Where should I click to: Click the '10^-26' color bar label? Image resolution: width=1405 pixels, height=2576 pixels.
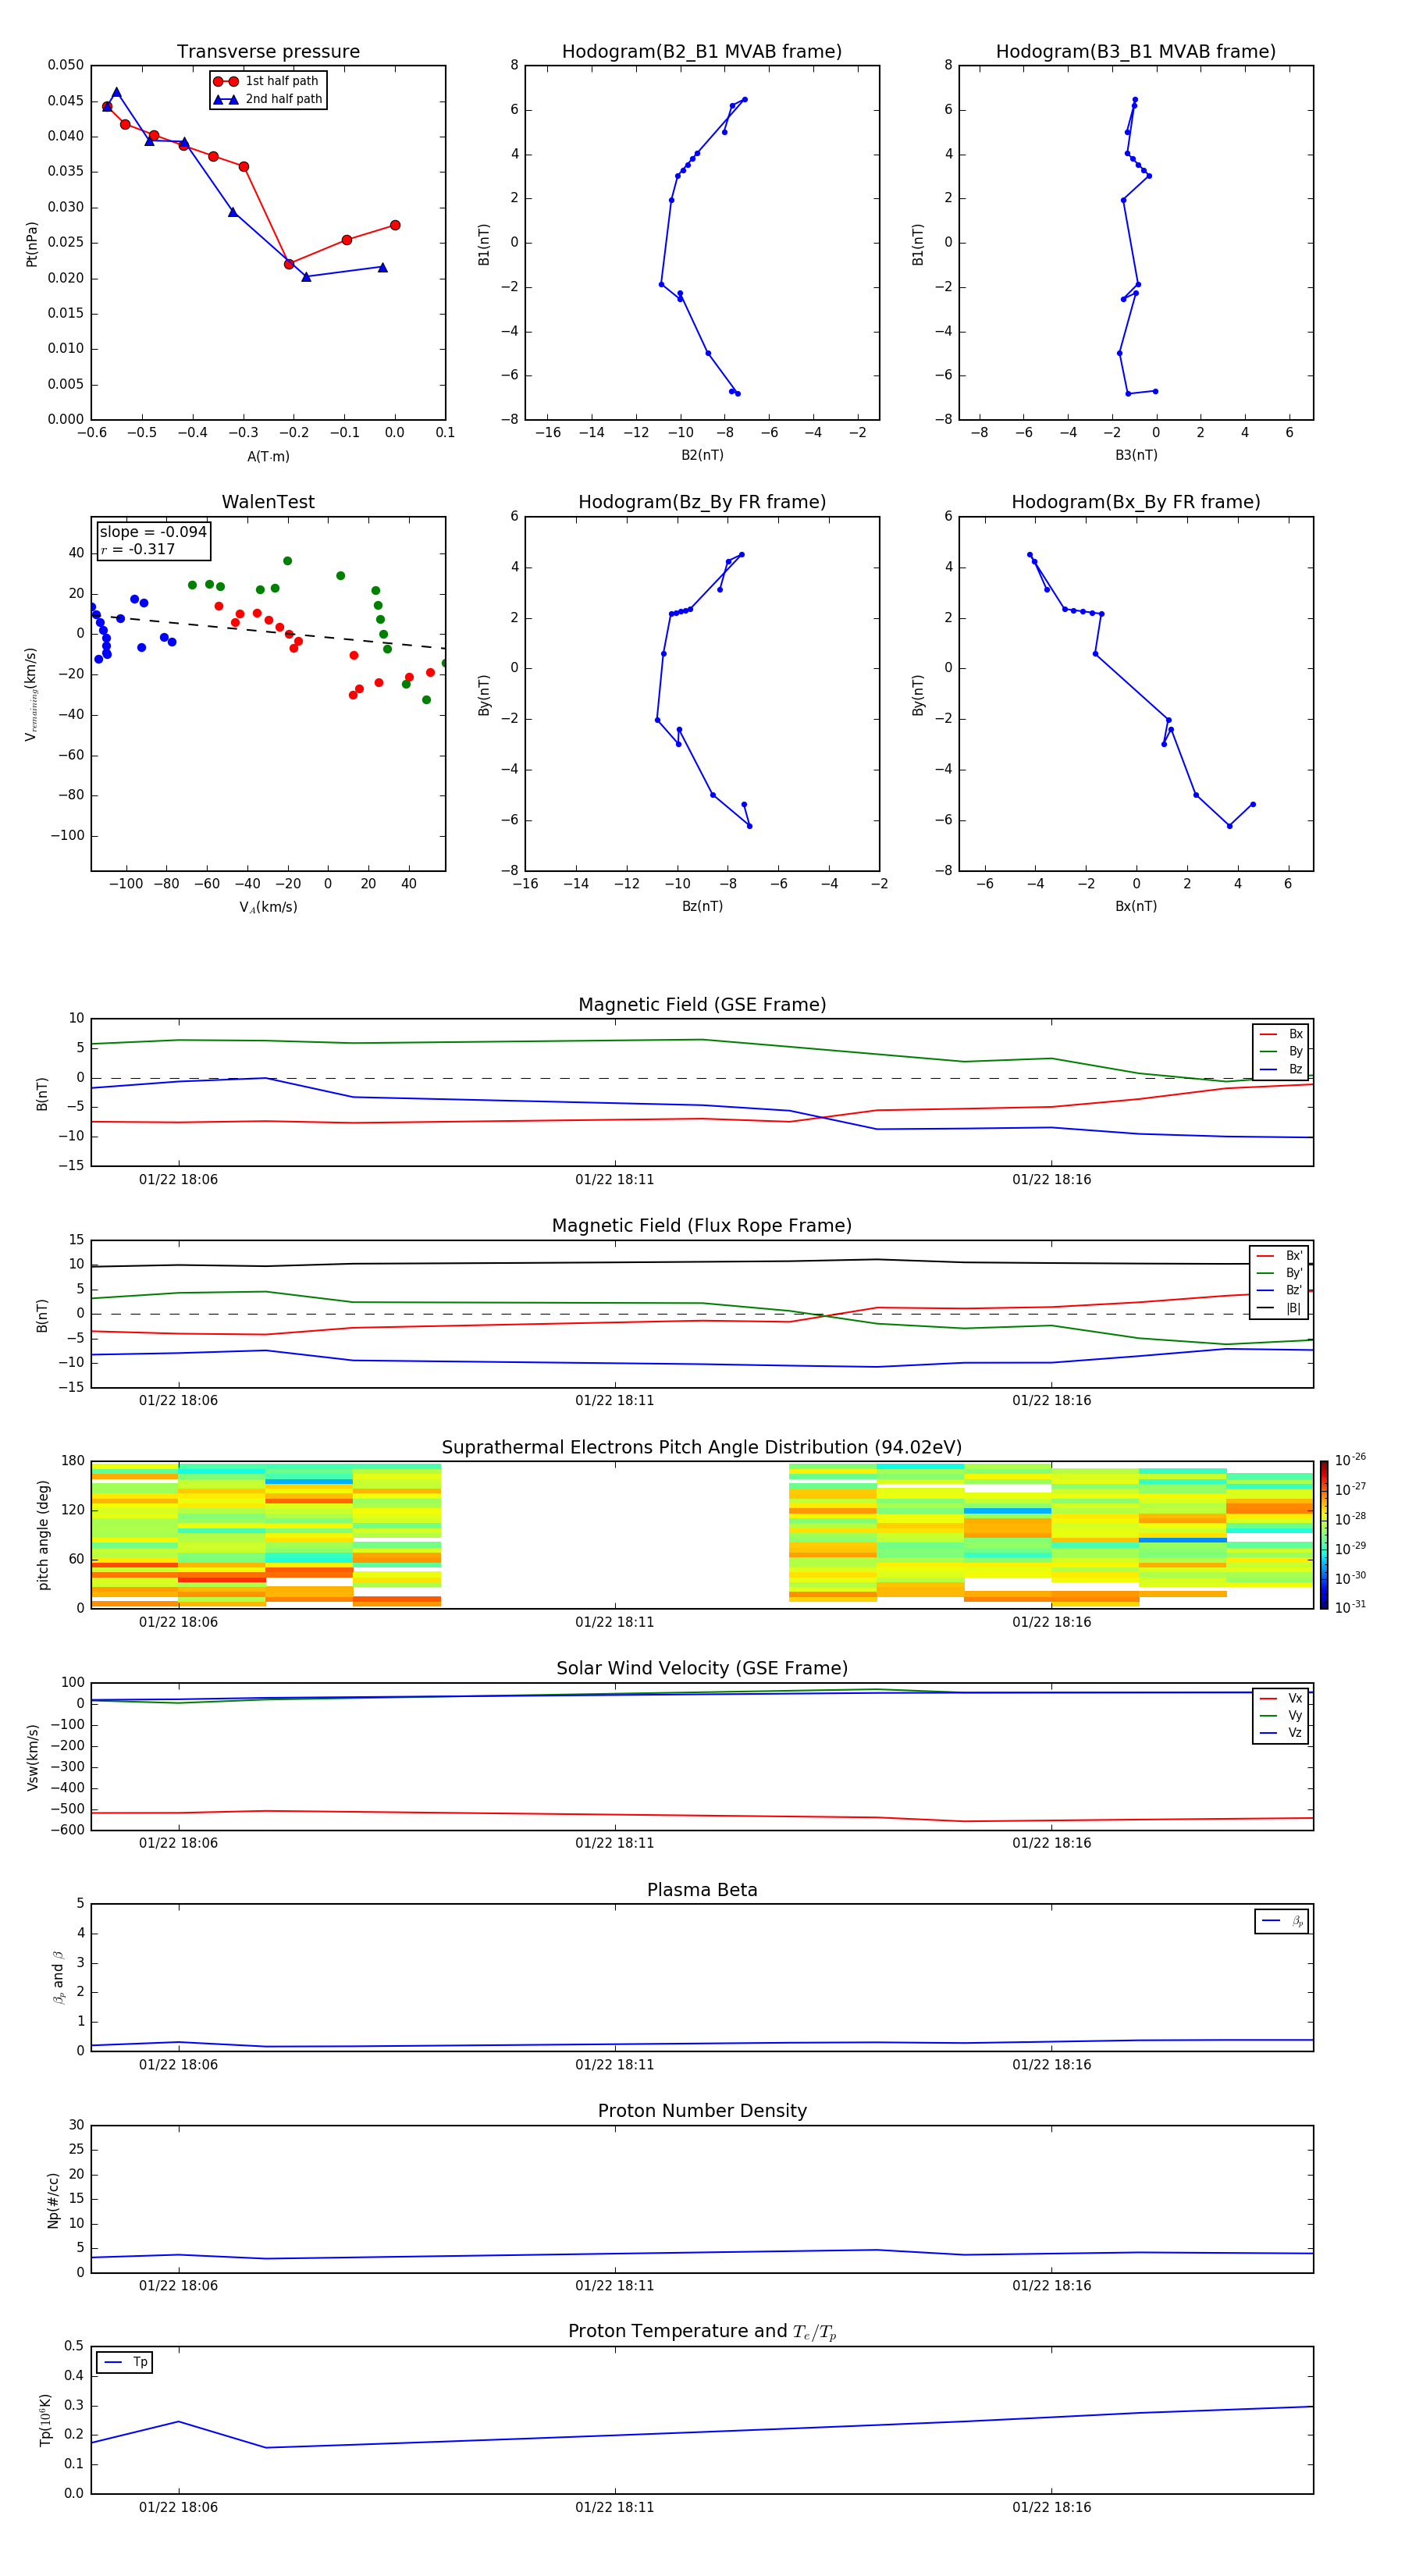coord(1350,1460)
